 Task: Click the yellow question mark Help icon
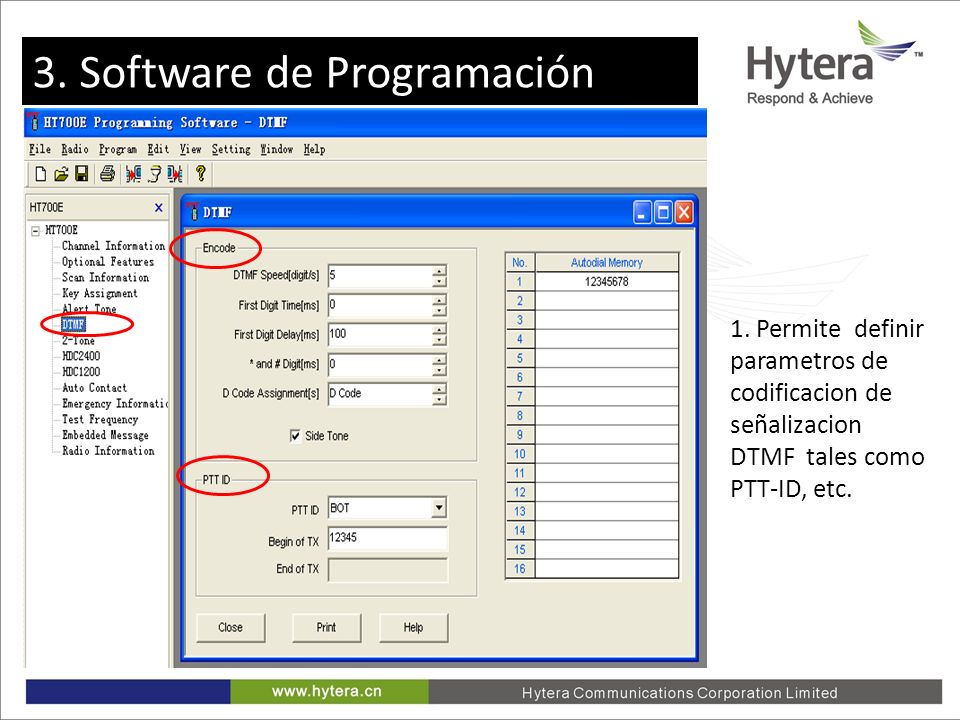(x=200, y=174)
